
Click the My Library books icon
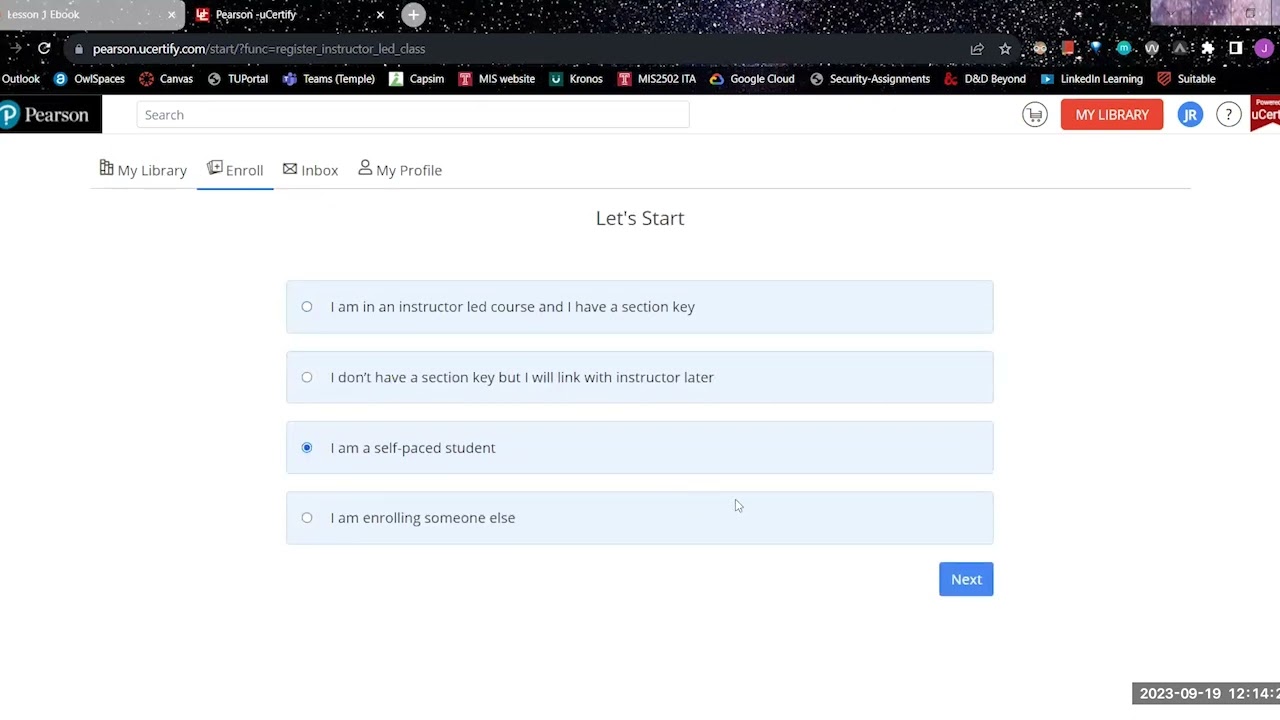106,168
